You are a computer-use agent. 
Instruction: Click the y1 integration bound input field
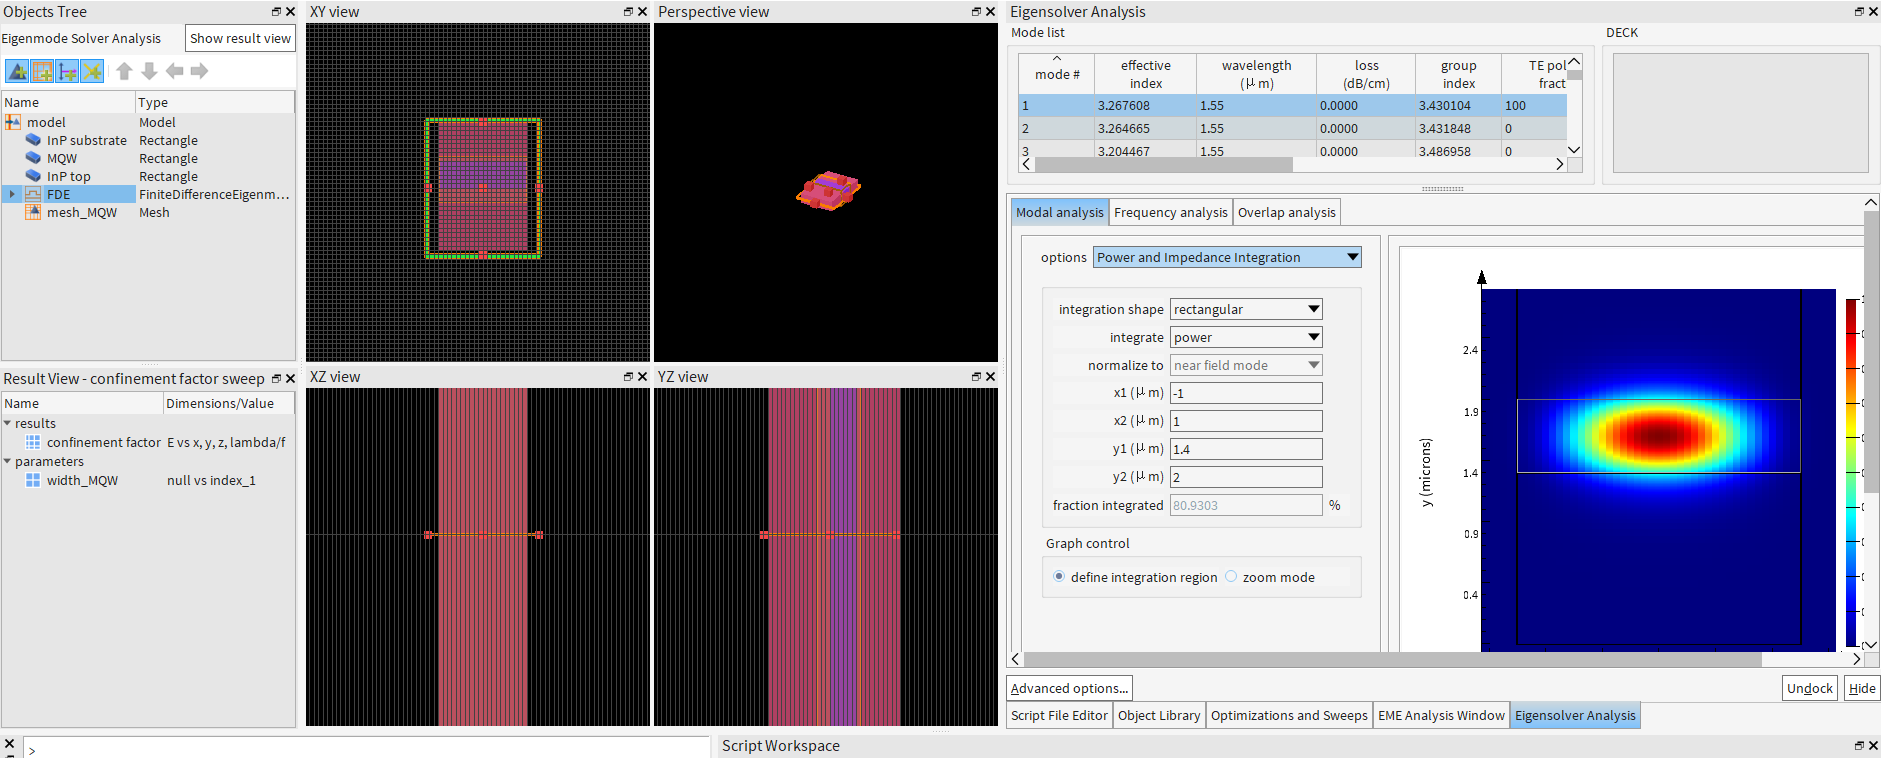[1246, 449]
